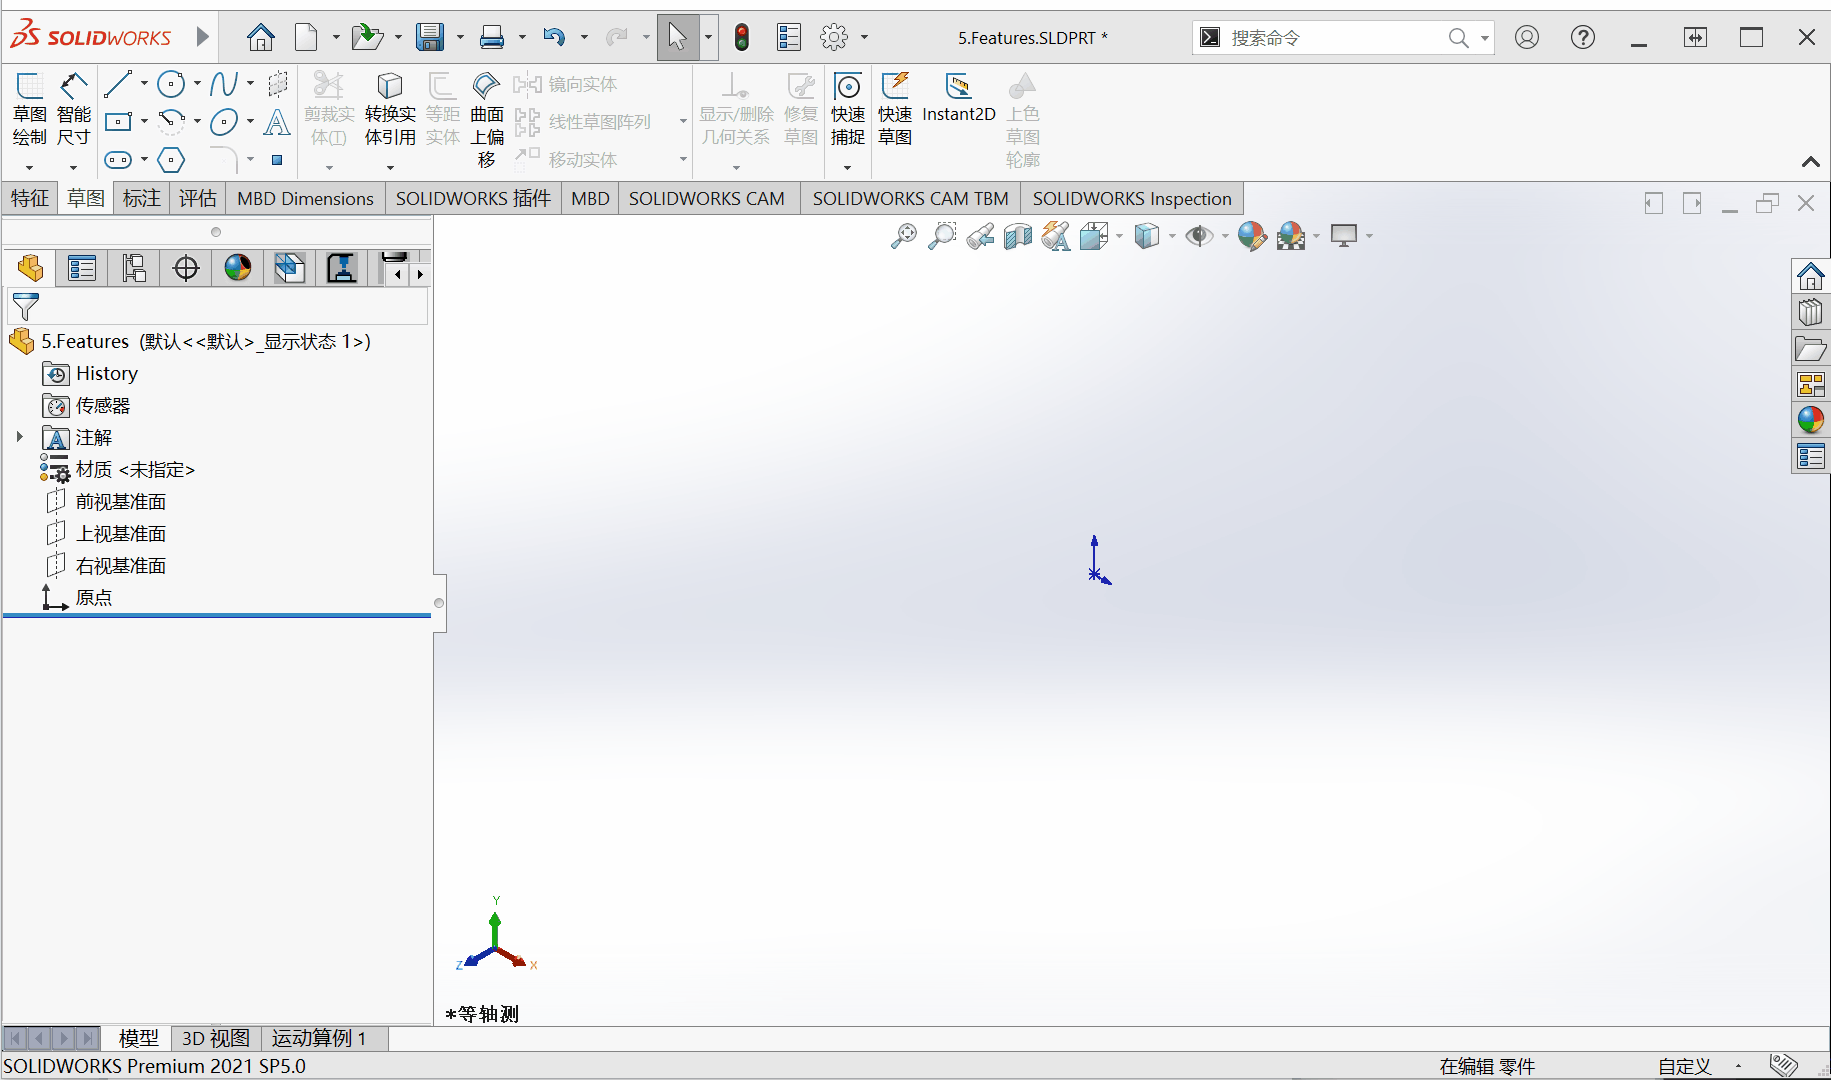Select the Line sketch tool
1831x1080 pixels.
point(118,85)
